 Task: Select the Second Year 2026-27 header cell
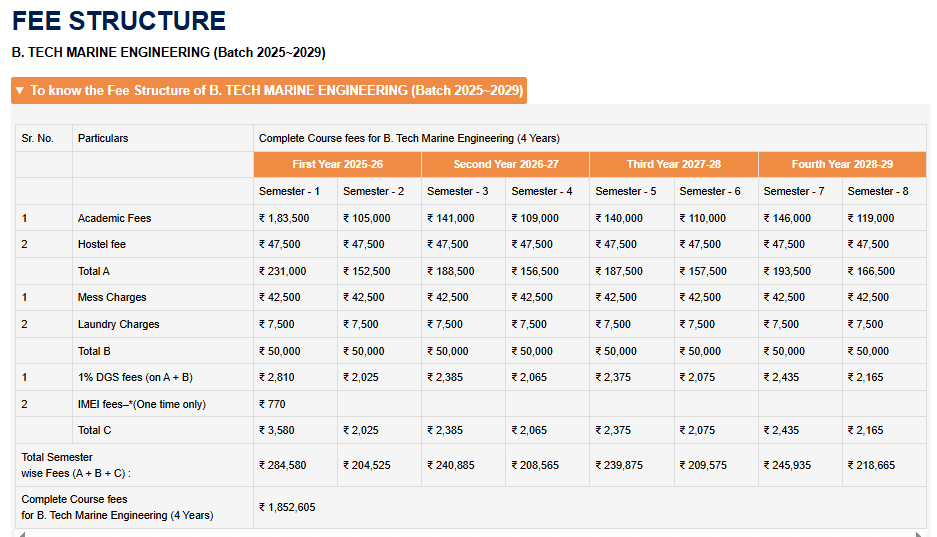click(505, 164)
